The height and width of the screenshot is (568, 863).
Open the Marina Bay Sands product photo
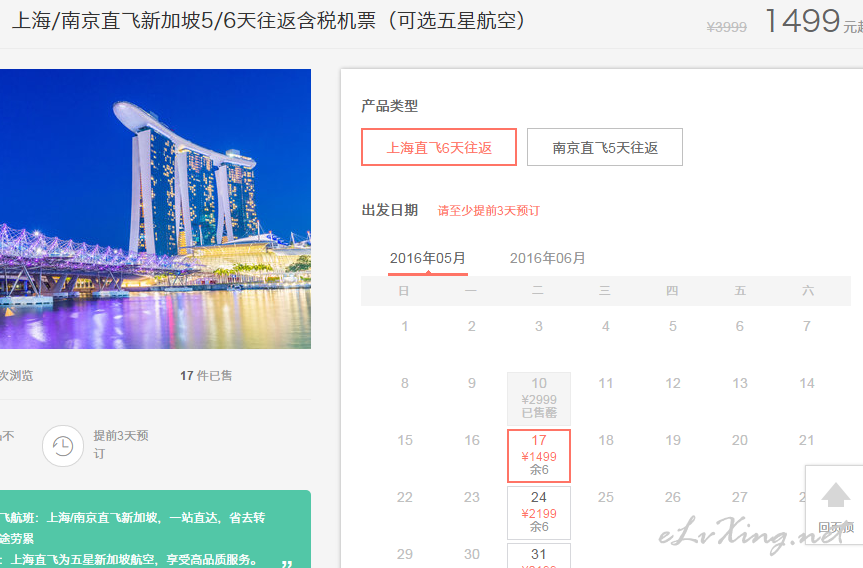pyautogui.click(x=155, y=209)
